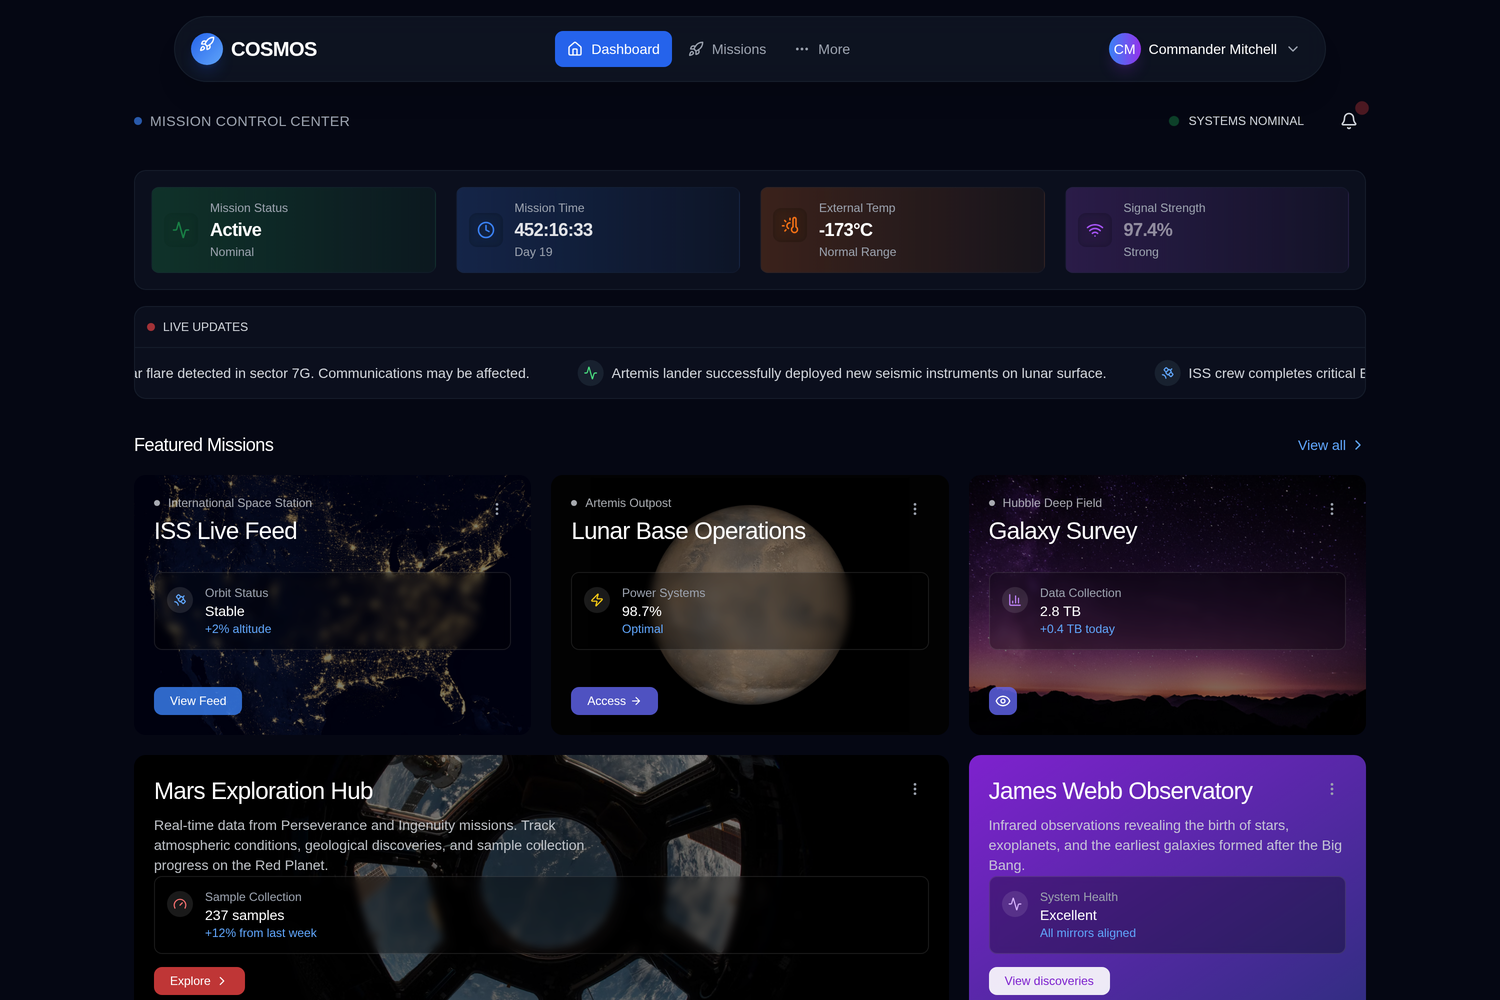Click the Data Collection bar chart icon
The image size is (1500, 1000).
[1015, 600]
